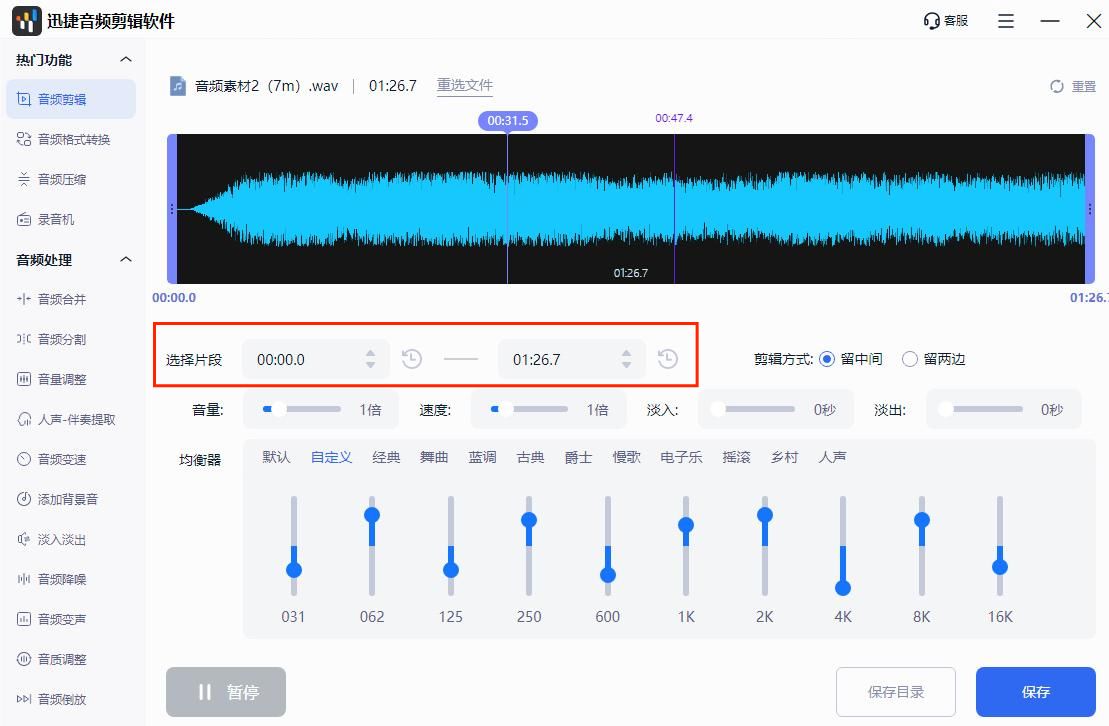Decrease end time 01:26.7 with down arrow
This screenshot has height=726, width=1109.
626,365
